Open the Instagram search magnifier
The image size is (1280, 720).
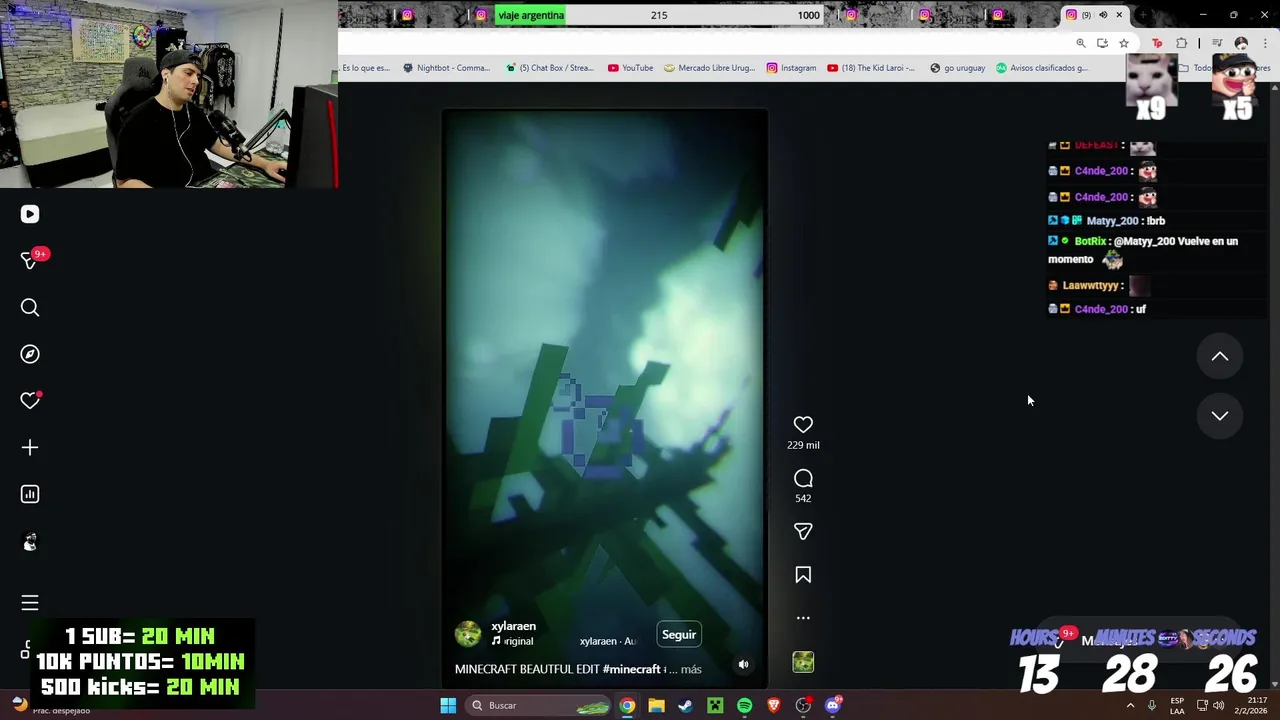[x=30, y=308]
